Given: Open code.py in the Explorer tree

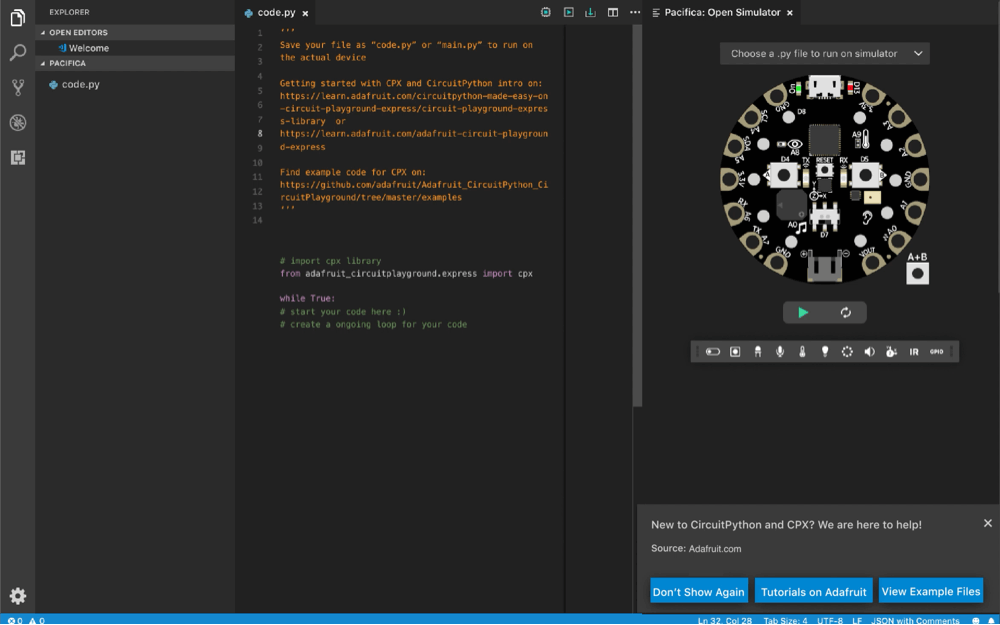Looking at the screenshot, I should point(80,84).
